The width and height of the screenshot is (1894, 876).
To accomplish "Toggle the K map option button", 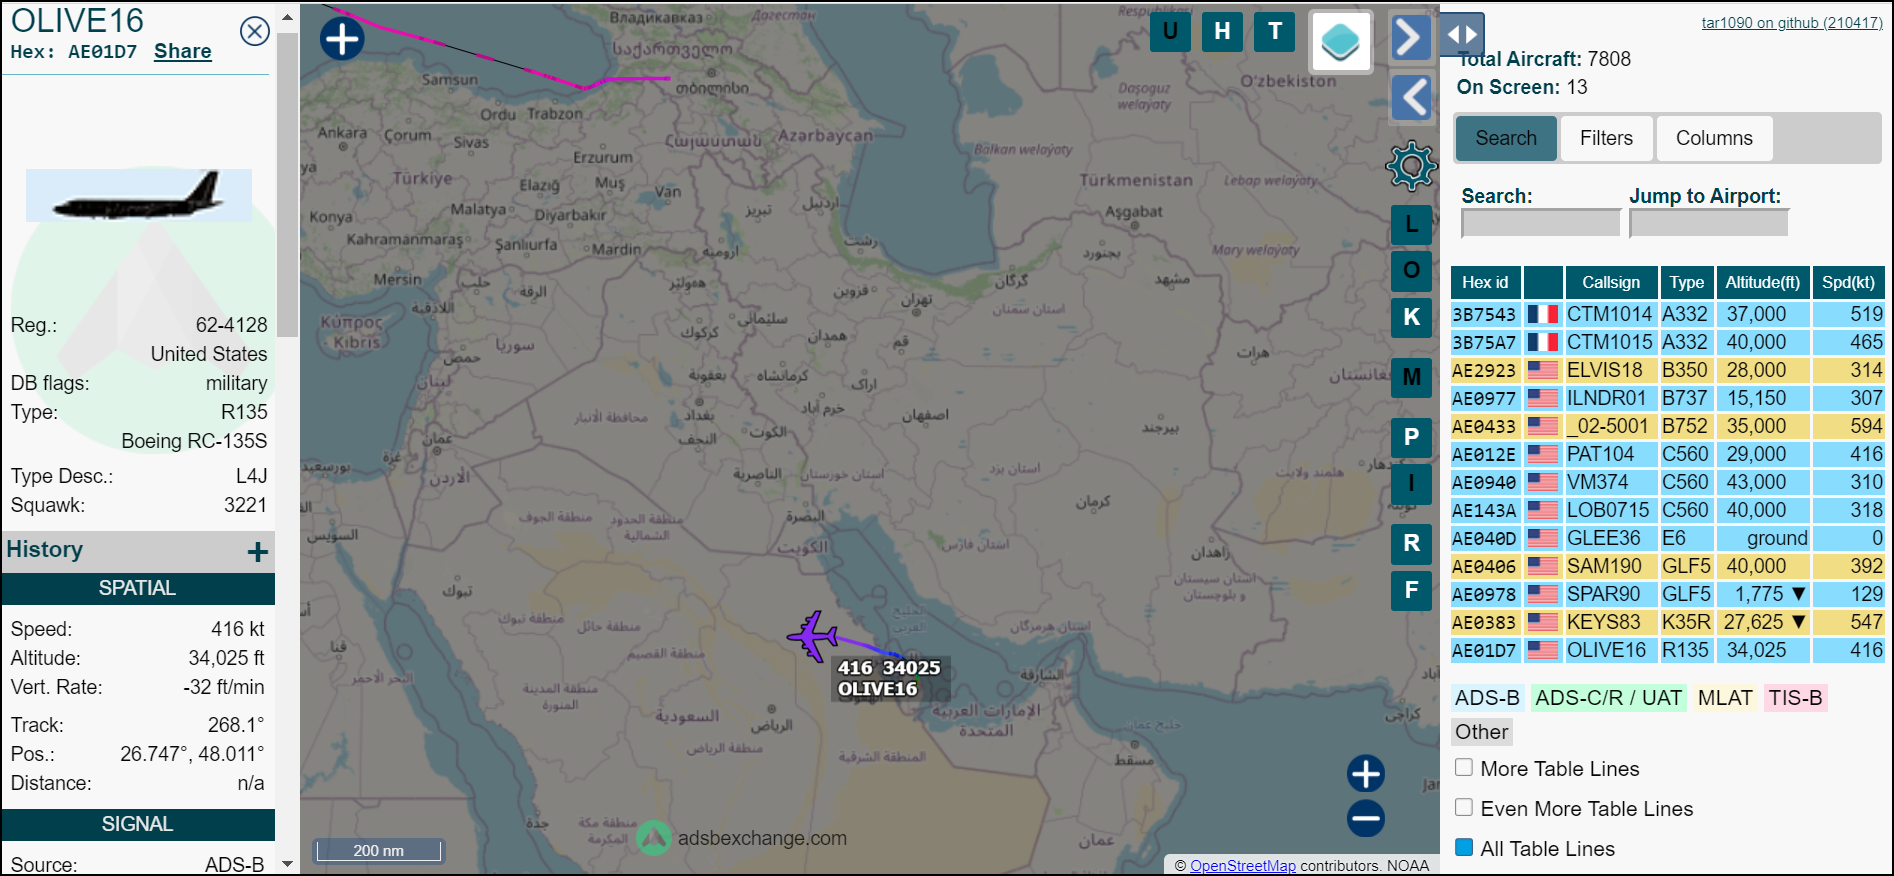I will click(1411, 317).
